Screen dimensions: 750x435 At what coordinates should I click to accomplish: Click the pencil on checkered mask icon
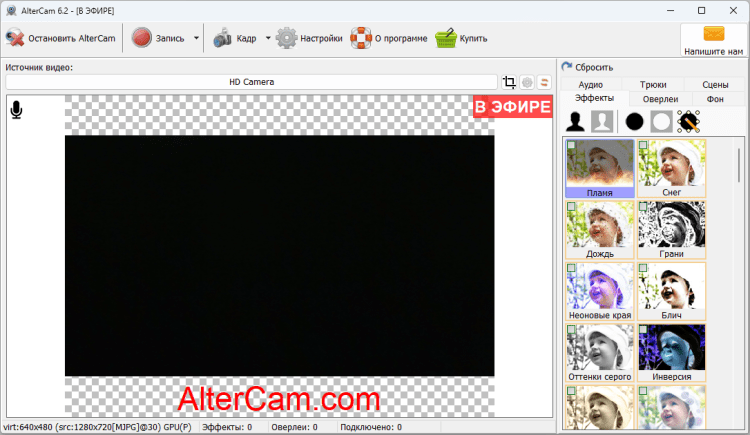click(x=688, y=122)
